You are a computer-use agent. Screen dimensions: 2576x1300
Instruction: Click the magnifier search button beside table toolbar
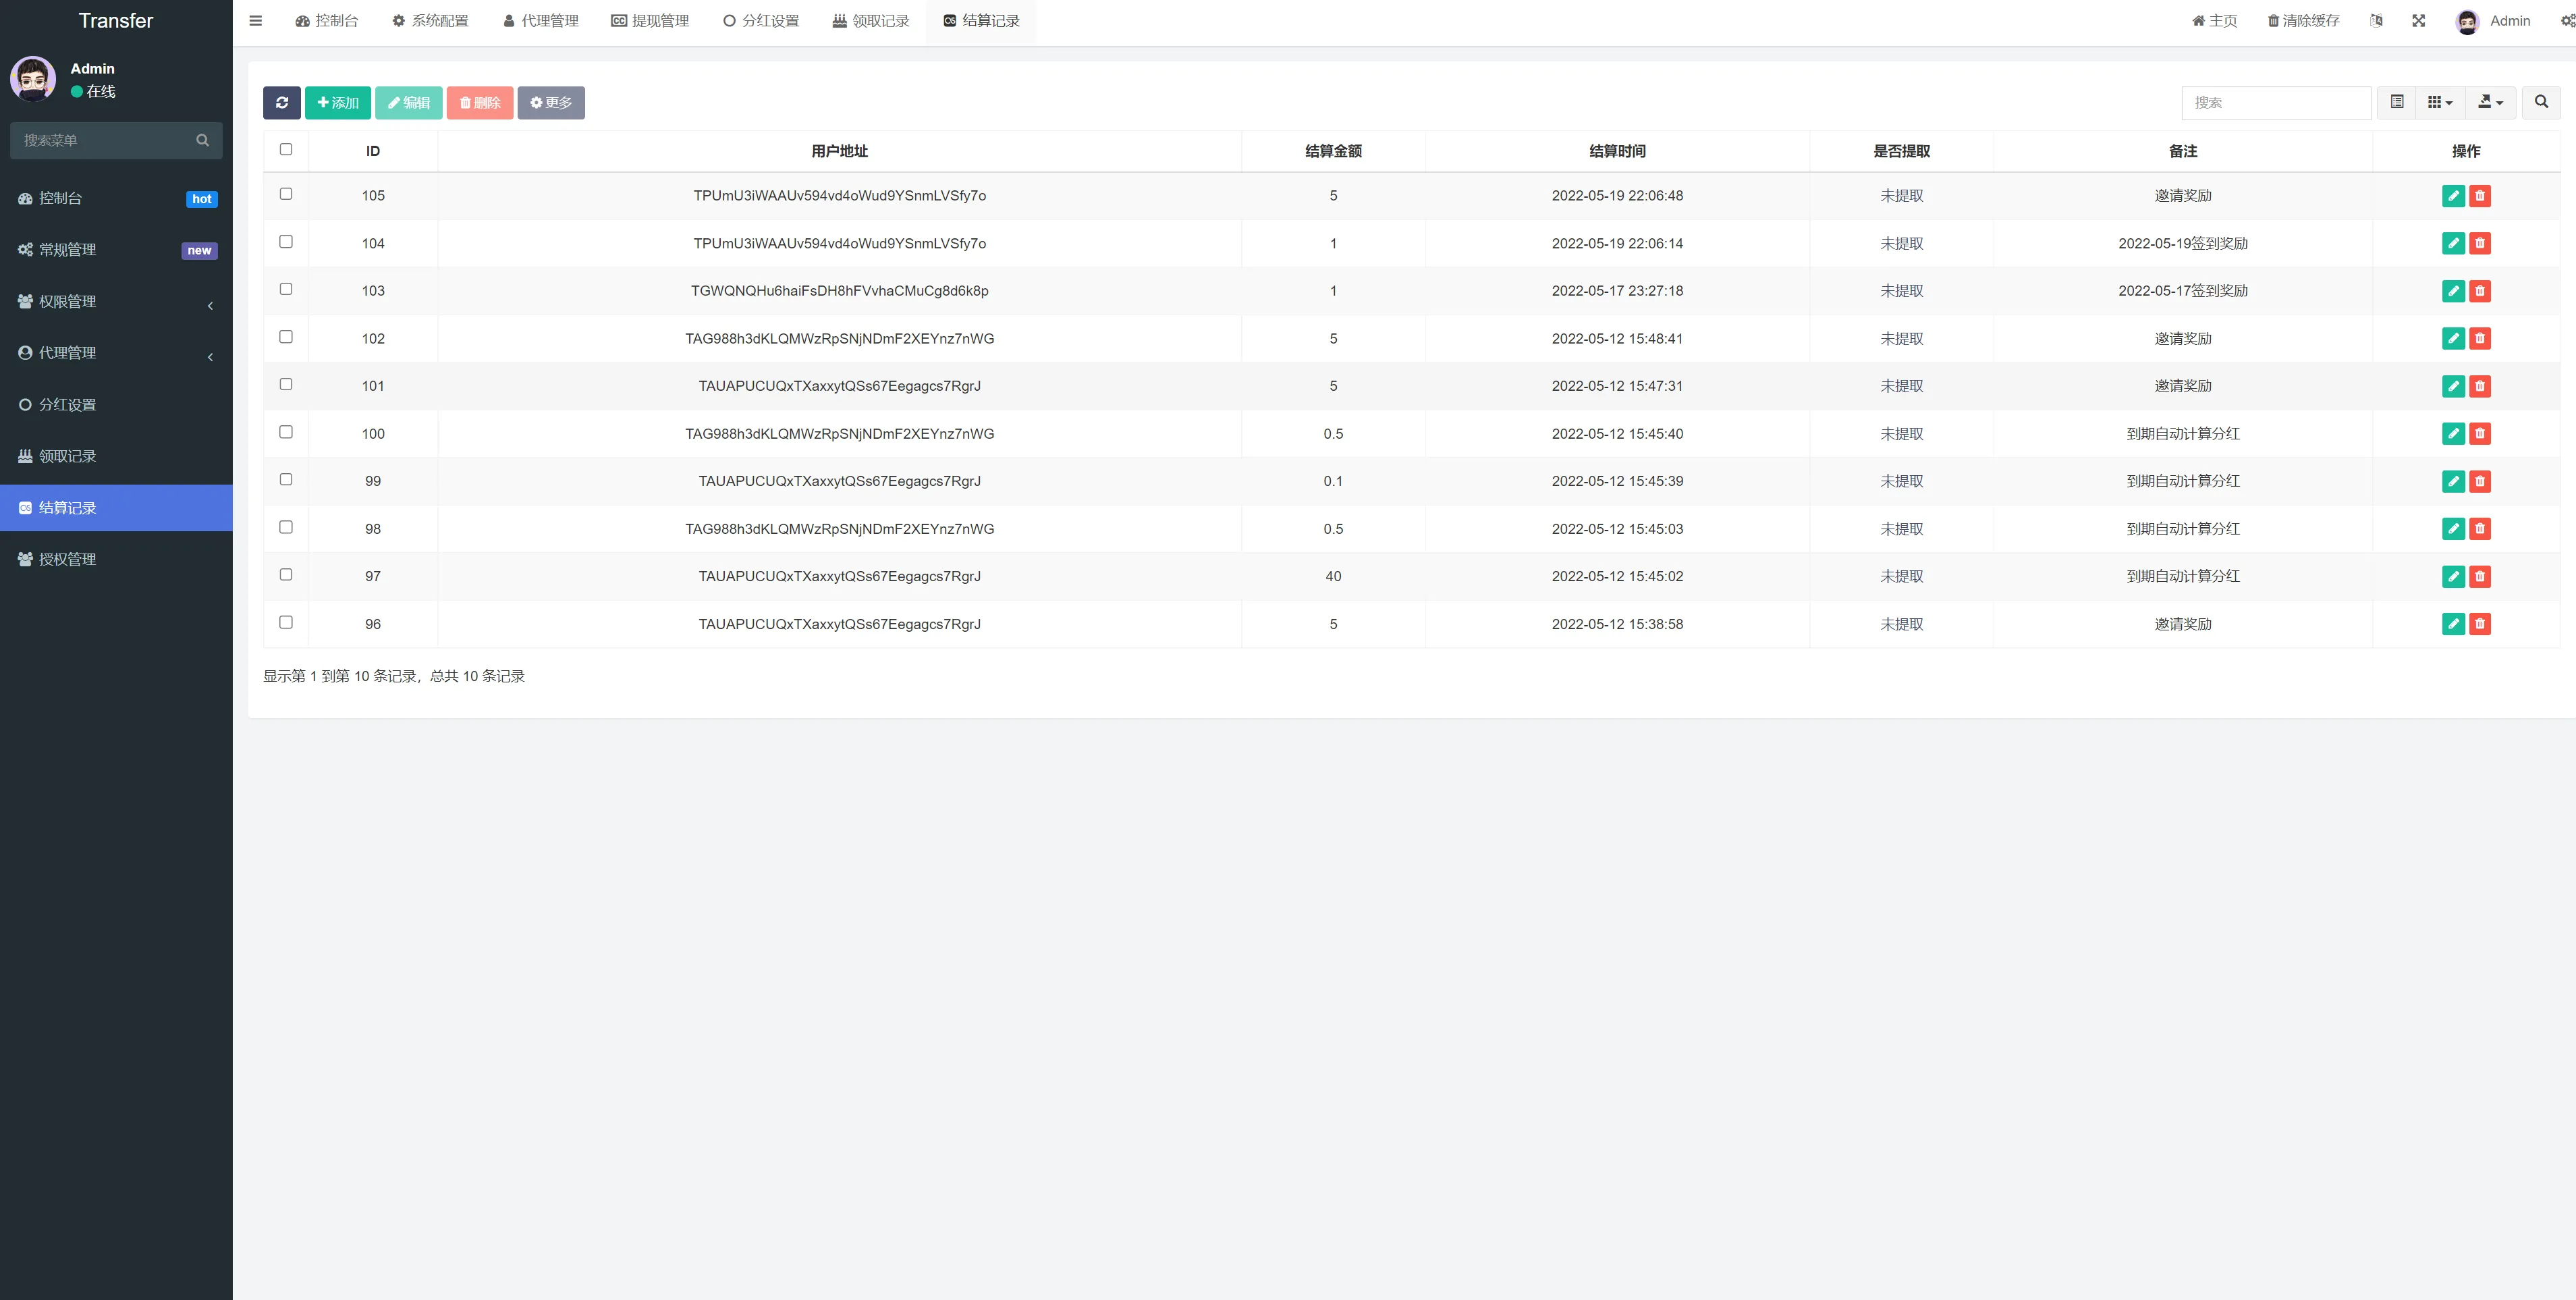tap(2541, 102)
